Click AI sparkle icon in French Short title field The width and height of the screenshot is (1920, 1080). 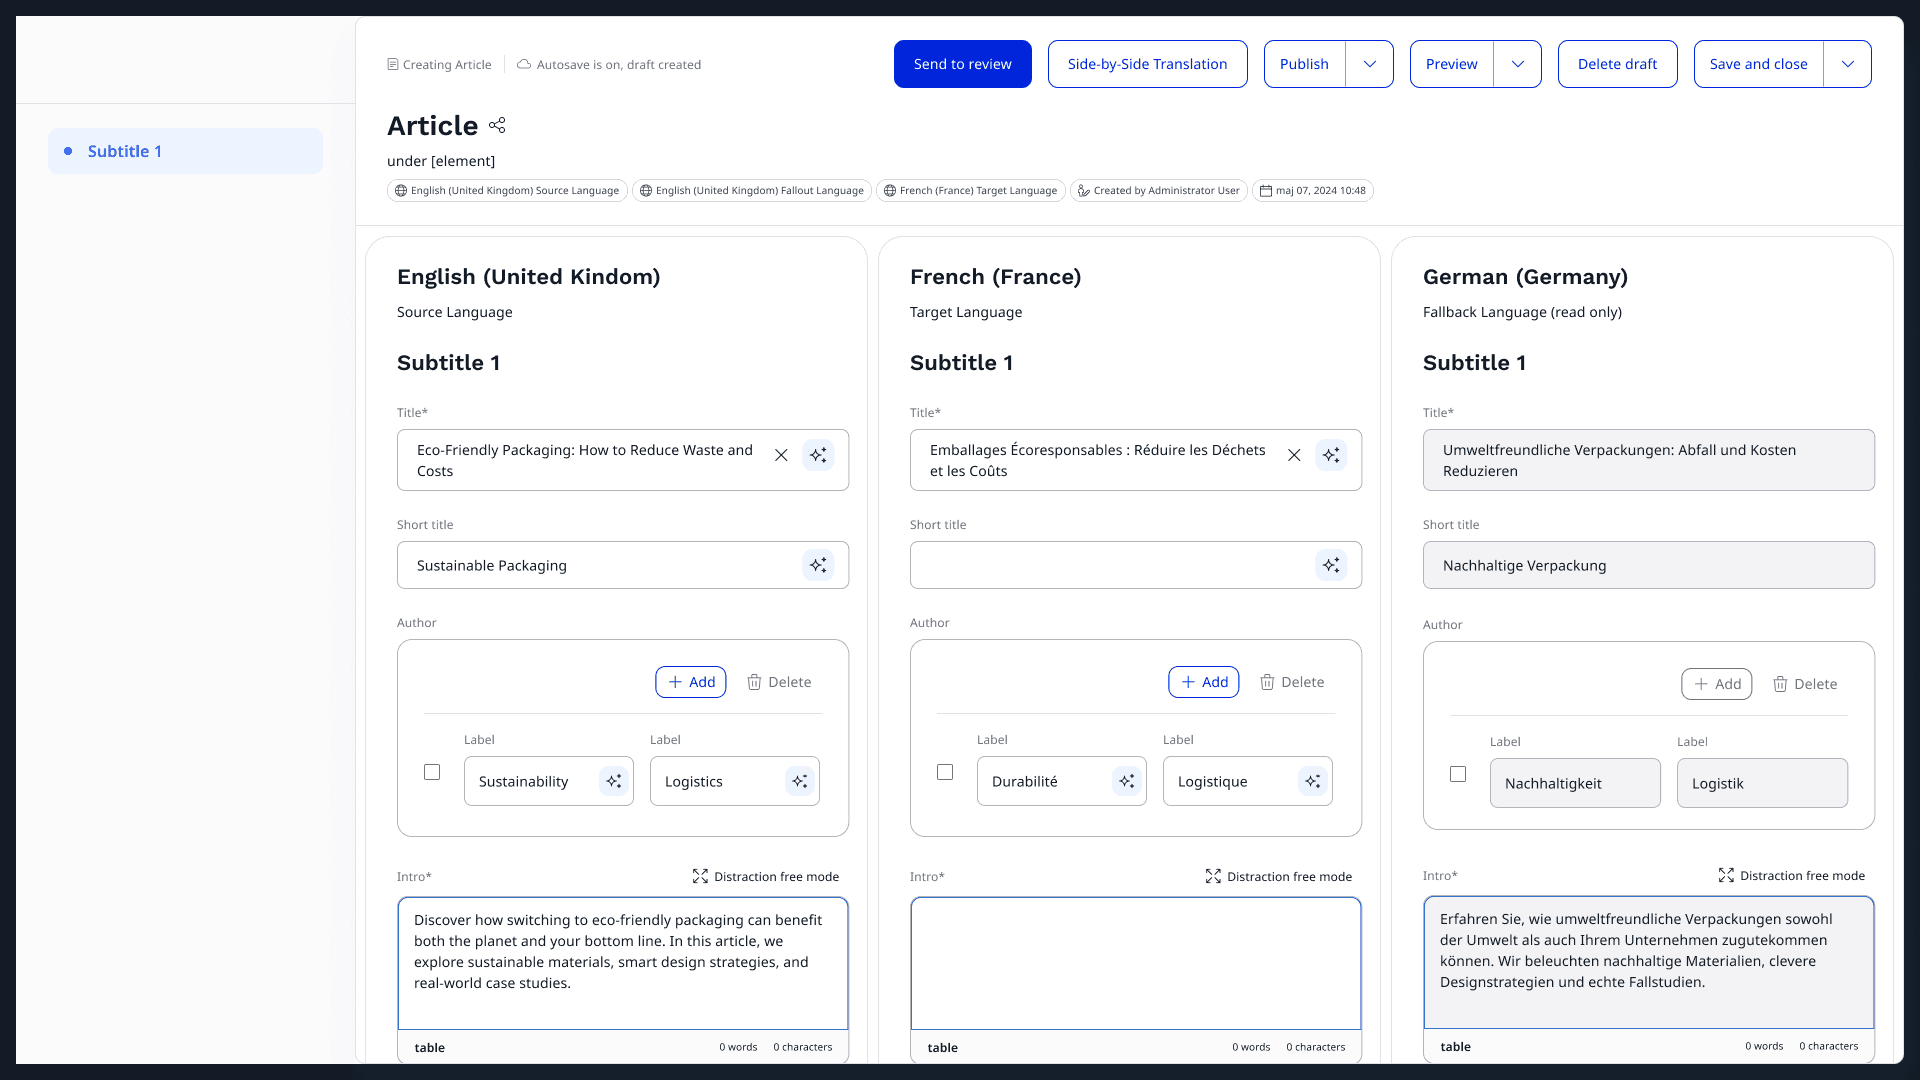[x=1331, y=565]
